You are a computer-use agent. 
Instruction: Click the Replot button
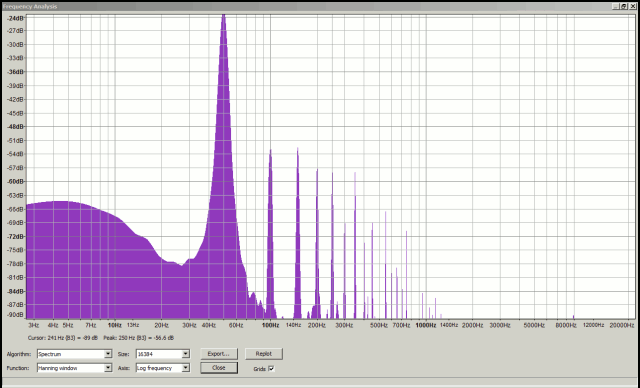pos(264,354)
